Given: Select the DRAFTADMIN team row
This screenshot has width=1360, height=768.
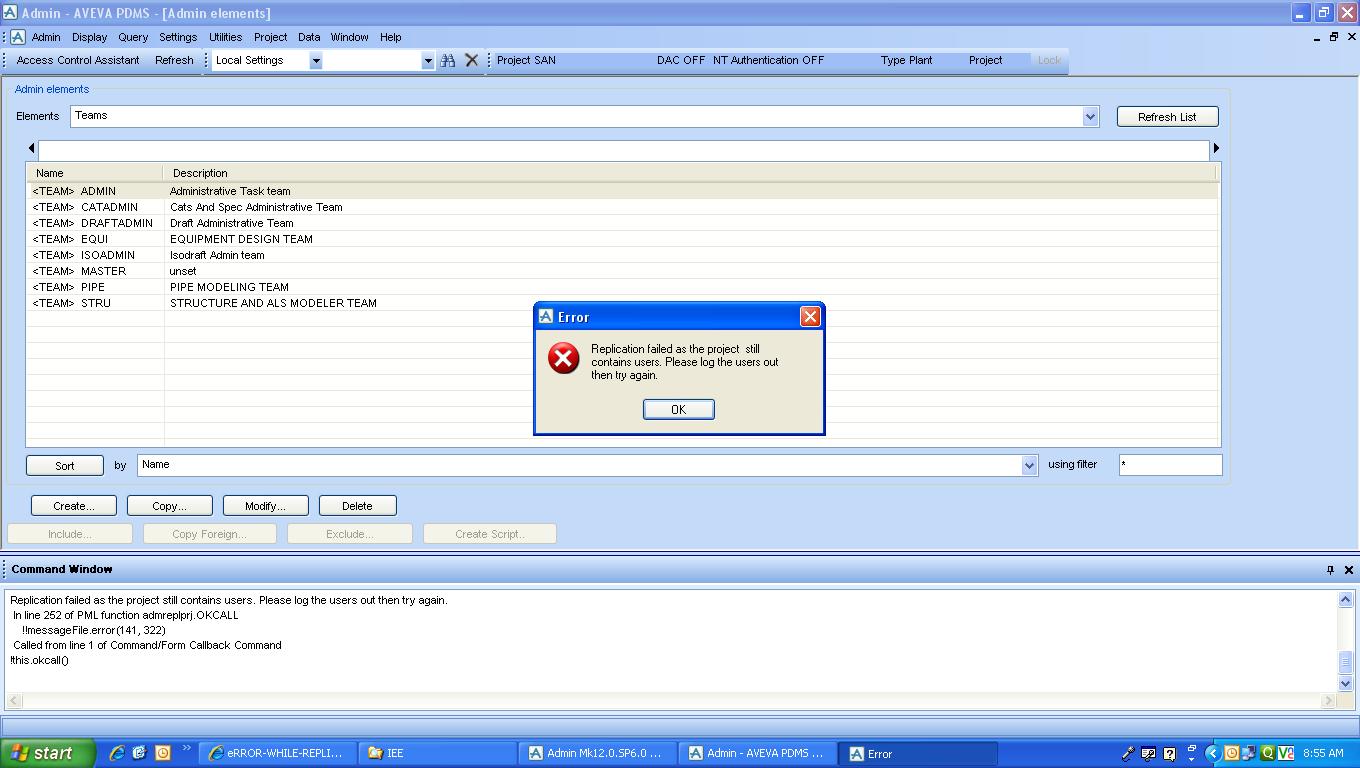Looking at the screenshot, I should coord(622,223).
